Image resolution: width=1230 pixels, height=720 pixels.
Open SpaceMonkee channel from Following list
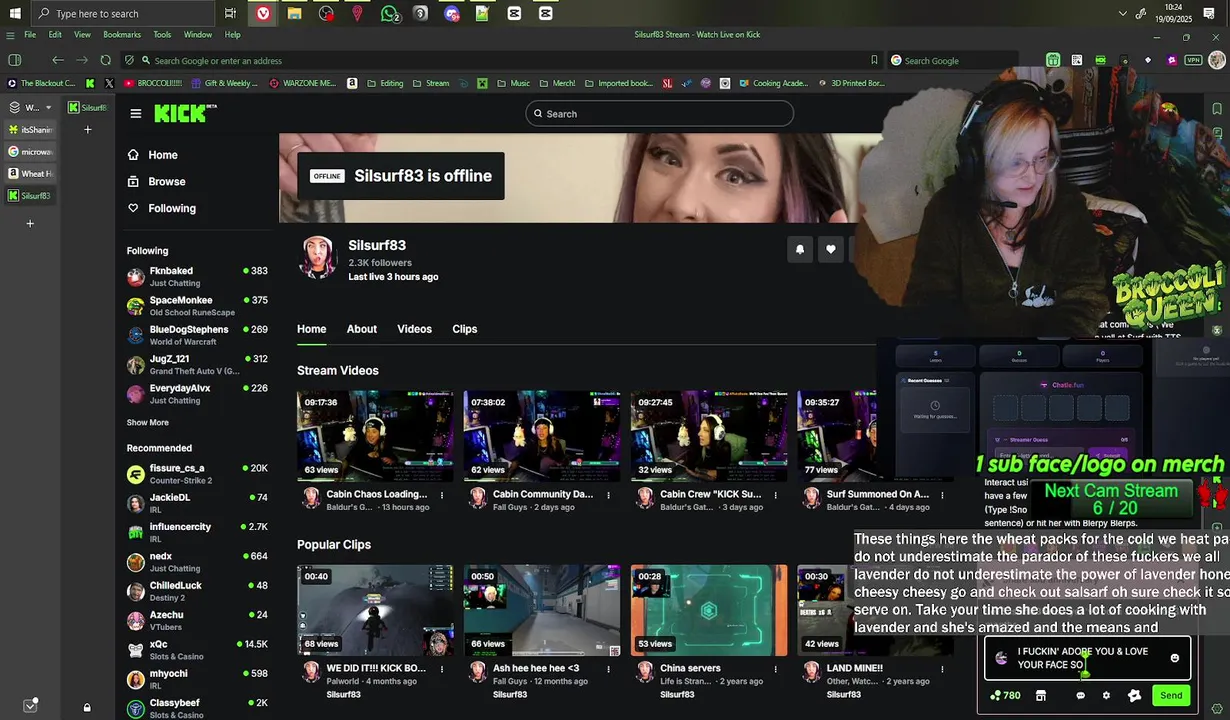[x=197, y=305]
